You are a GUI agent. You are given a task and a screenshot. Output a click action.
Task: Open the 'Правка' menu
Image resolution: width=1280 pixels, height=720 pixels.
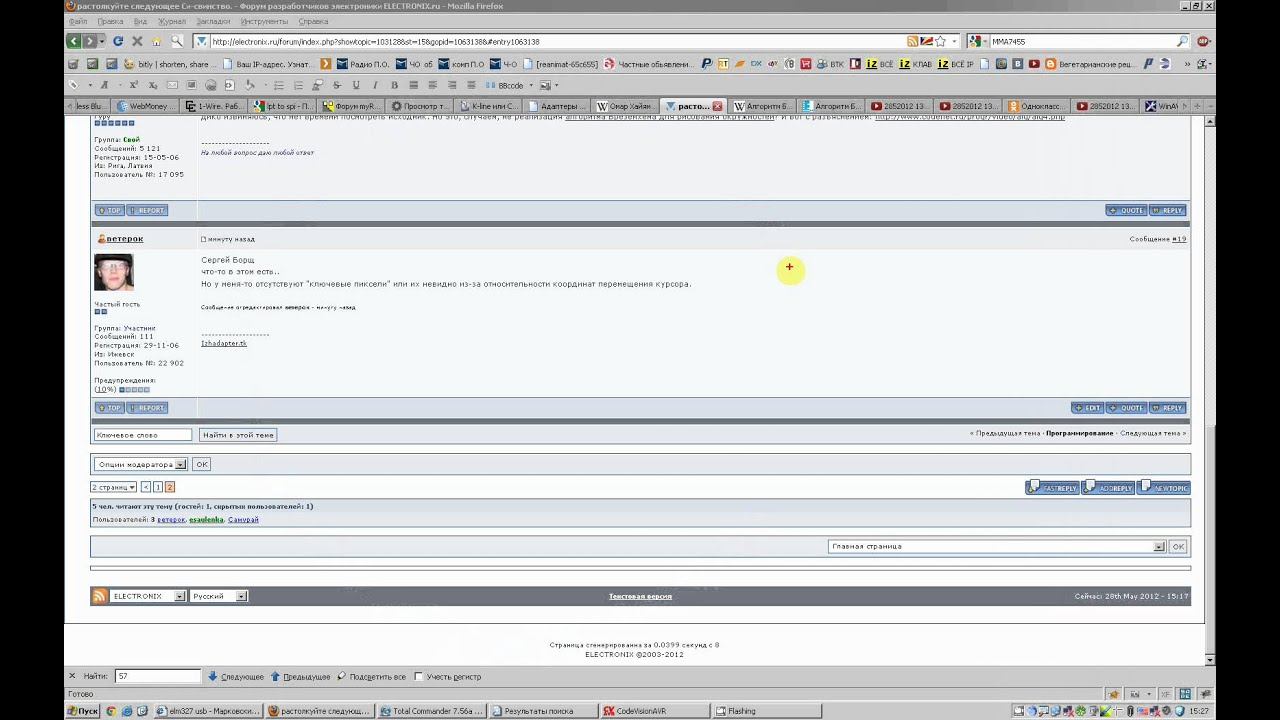[110, 20]
